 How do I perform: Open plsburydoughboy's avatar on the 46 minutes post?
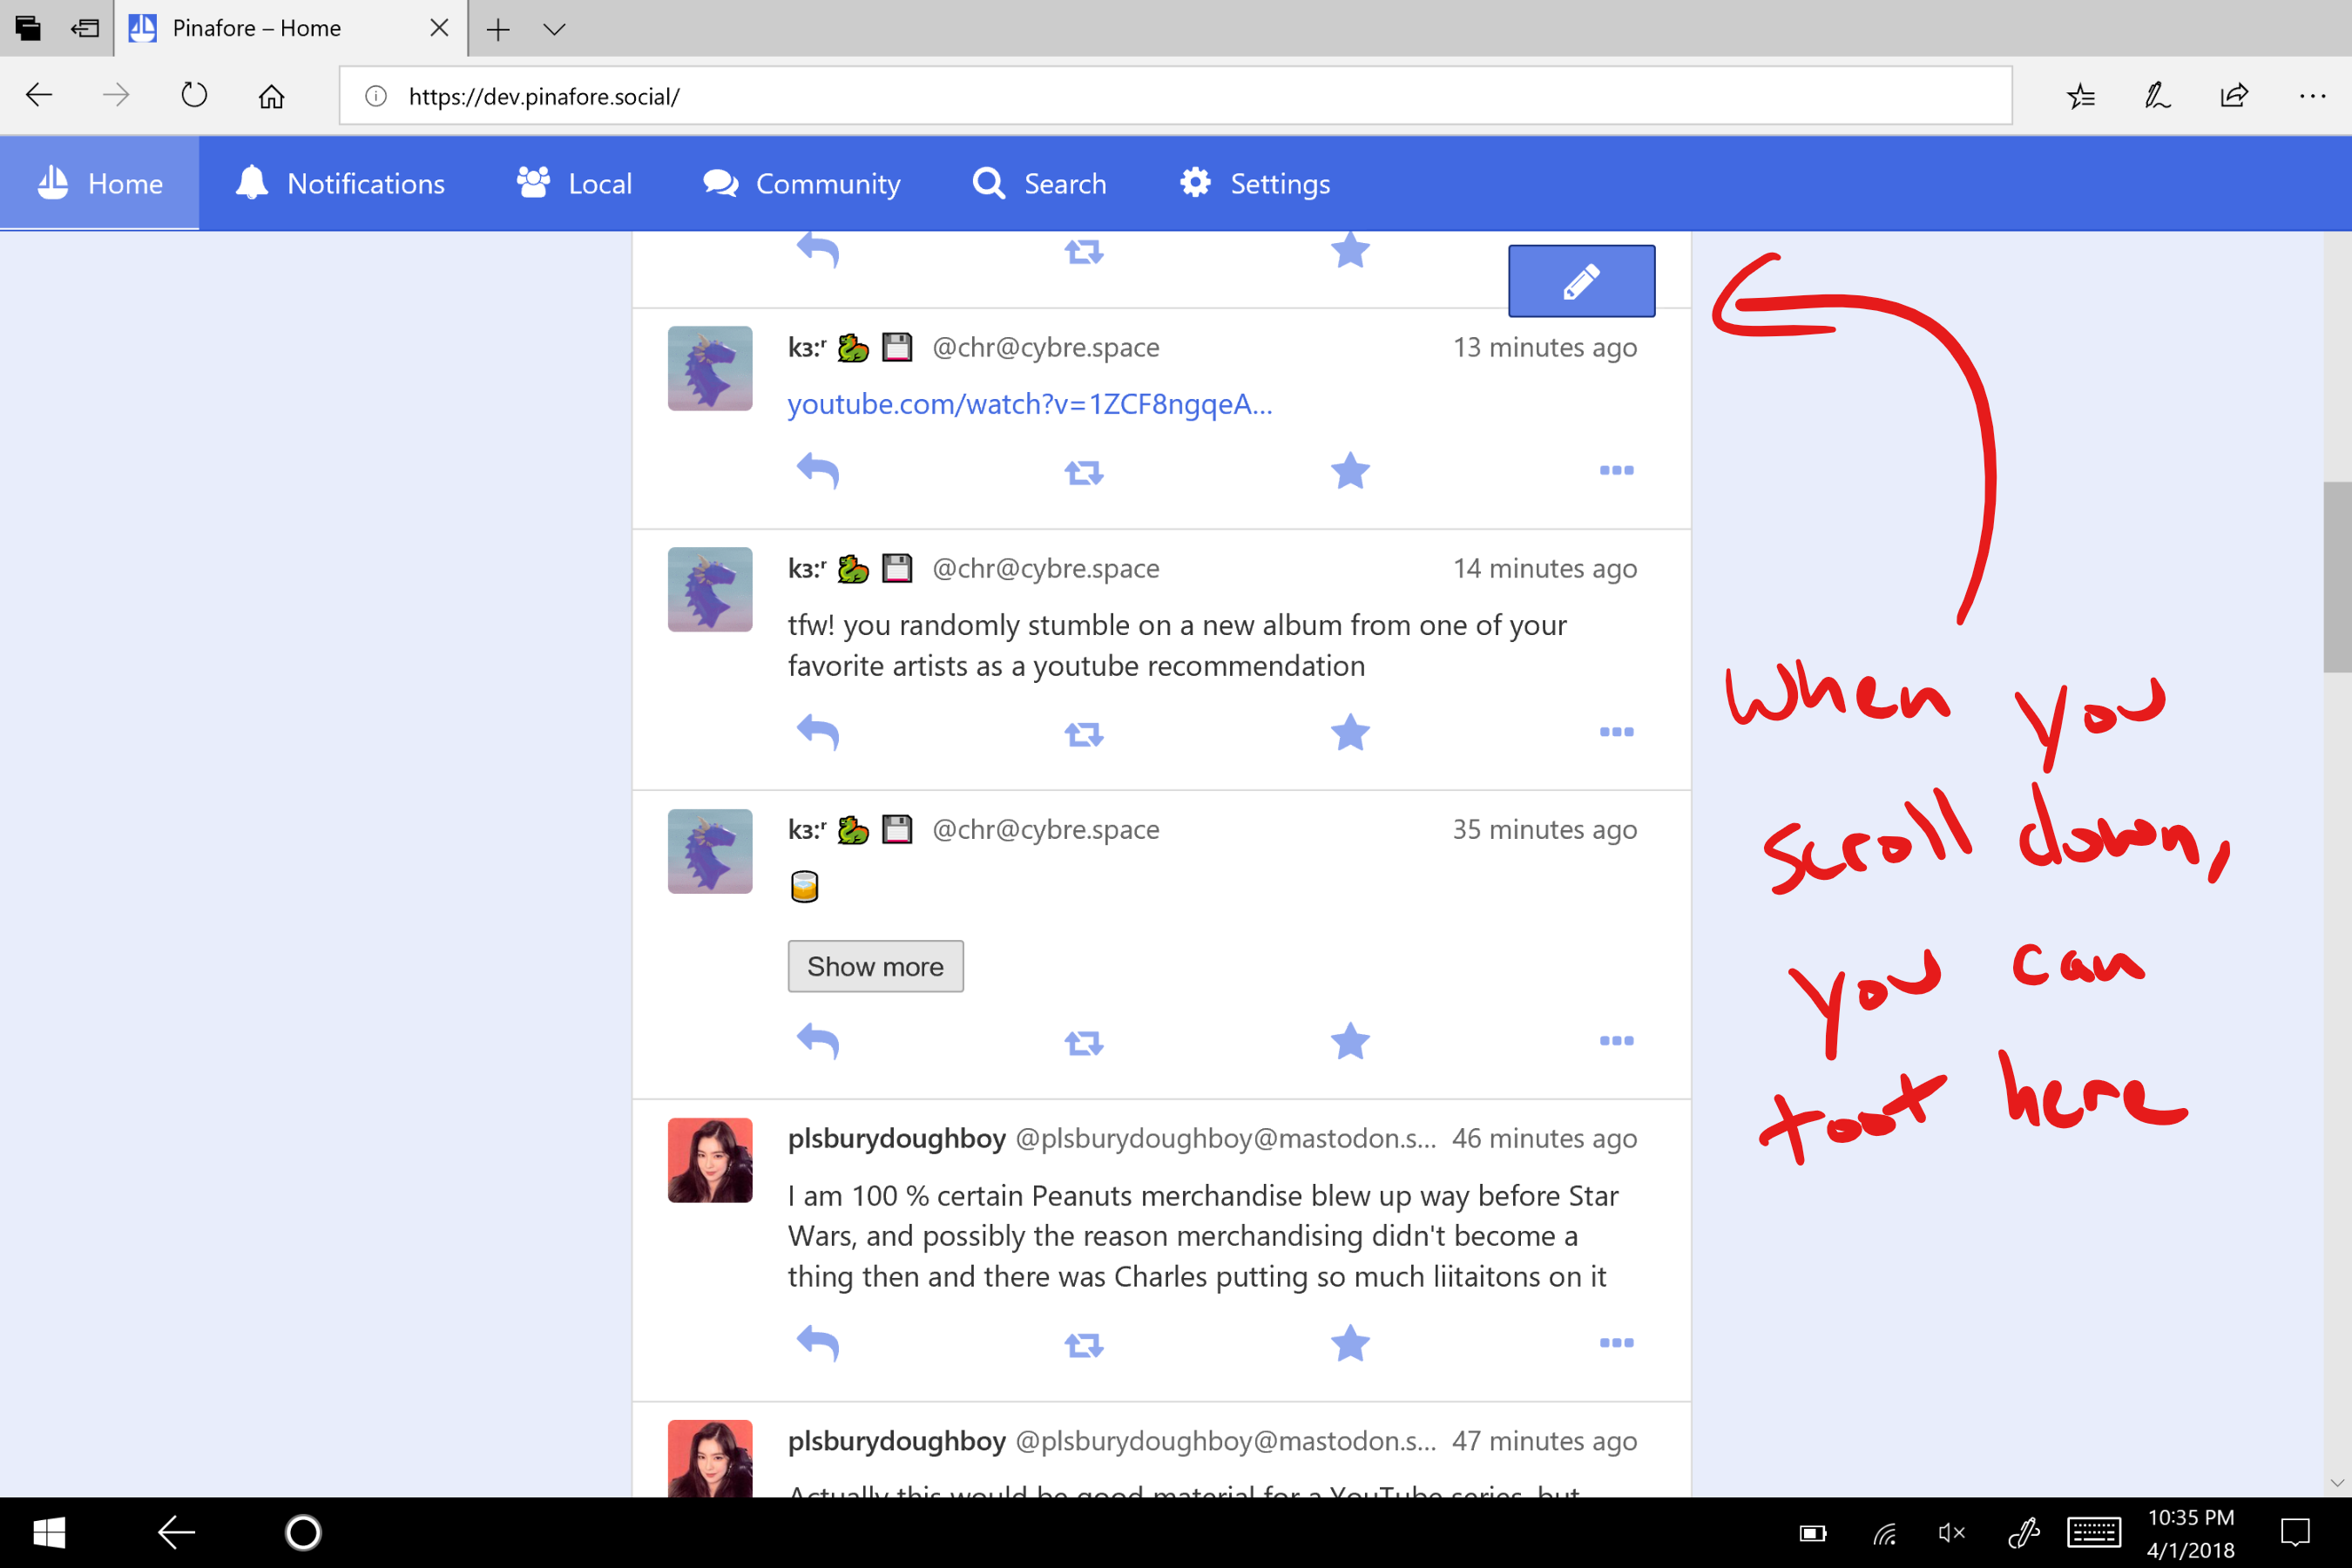pyautogui.click(x=710, y=1160)
